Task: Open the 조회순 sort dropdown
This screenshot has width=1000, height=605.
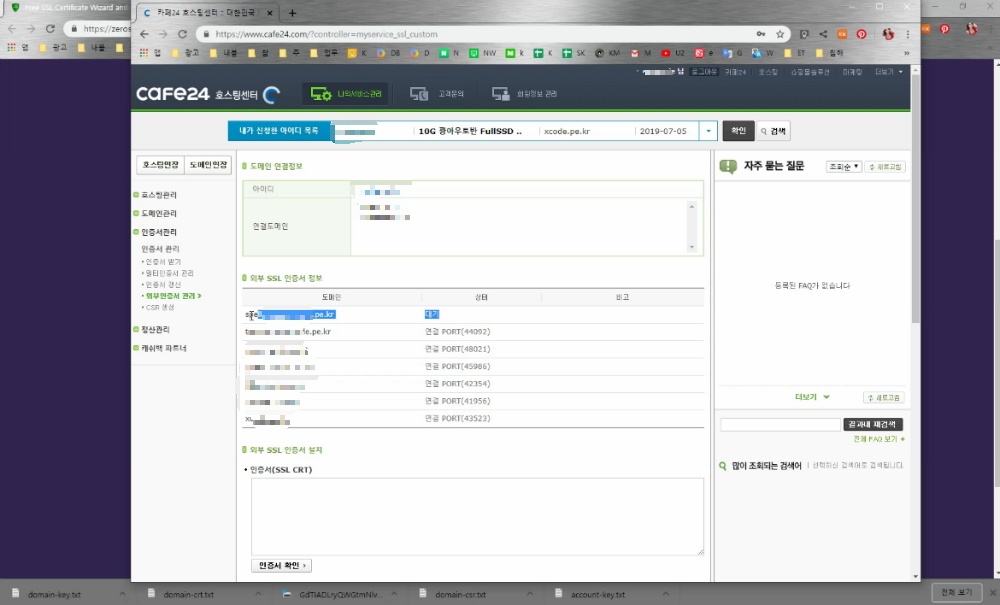Action: 843,166
